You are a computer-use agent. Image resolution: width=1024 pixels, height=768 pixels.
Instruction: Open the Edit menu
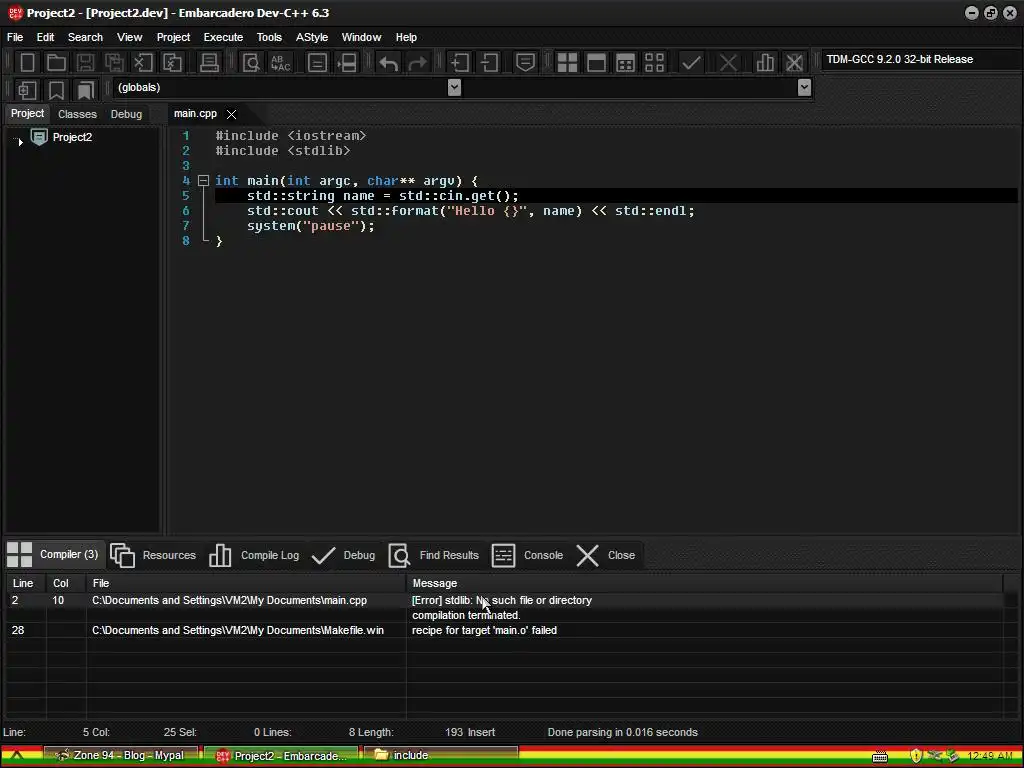click(45, 37)
